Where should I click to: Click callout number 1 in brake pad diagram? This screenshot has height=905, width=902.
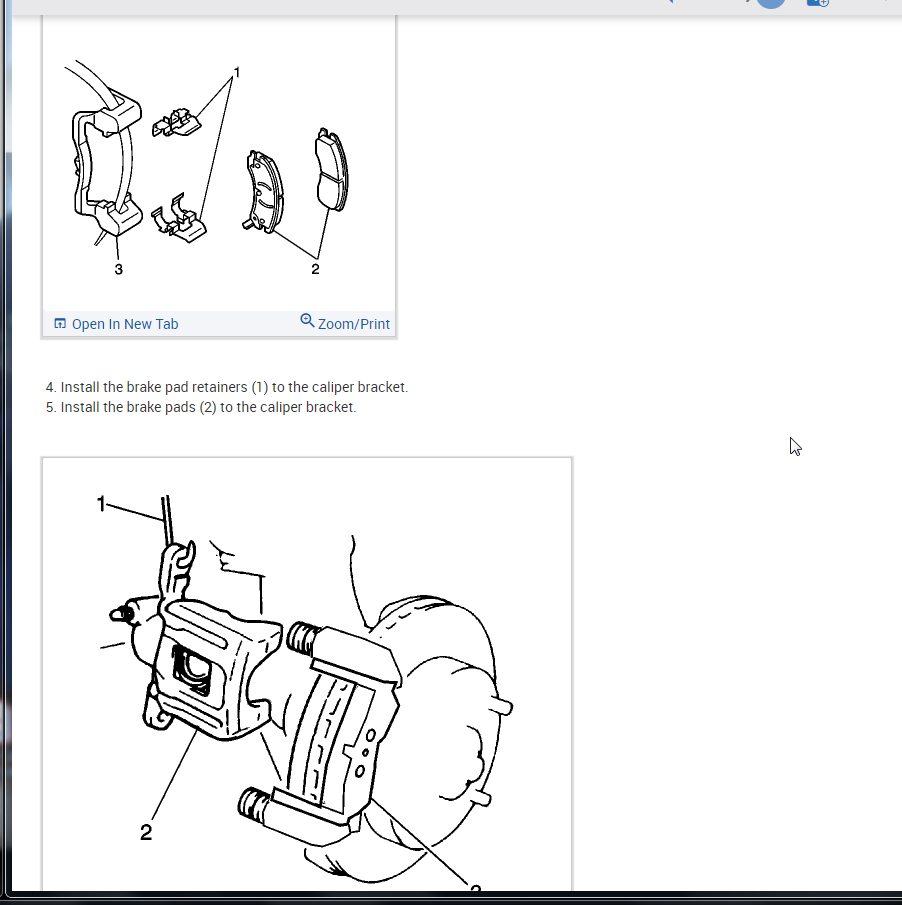pos(237,72)
